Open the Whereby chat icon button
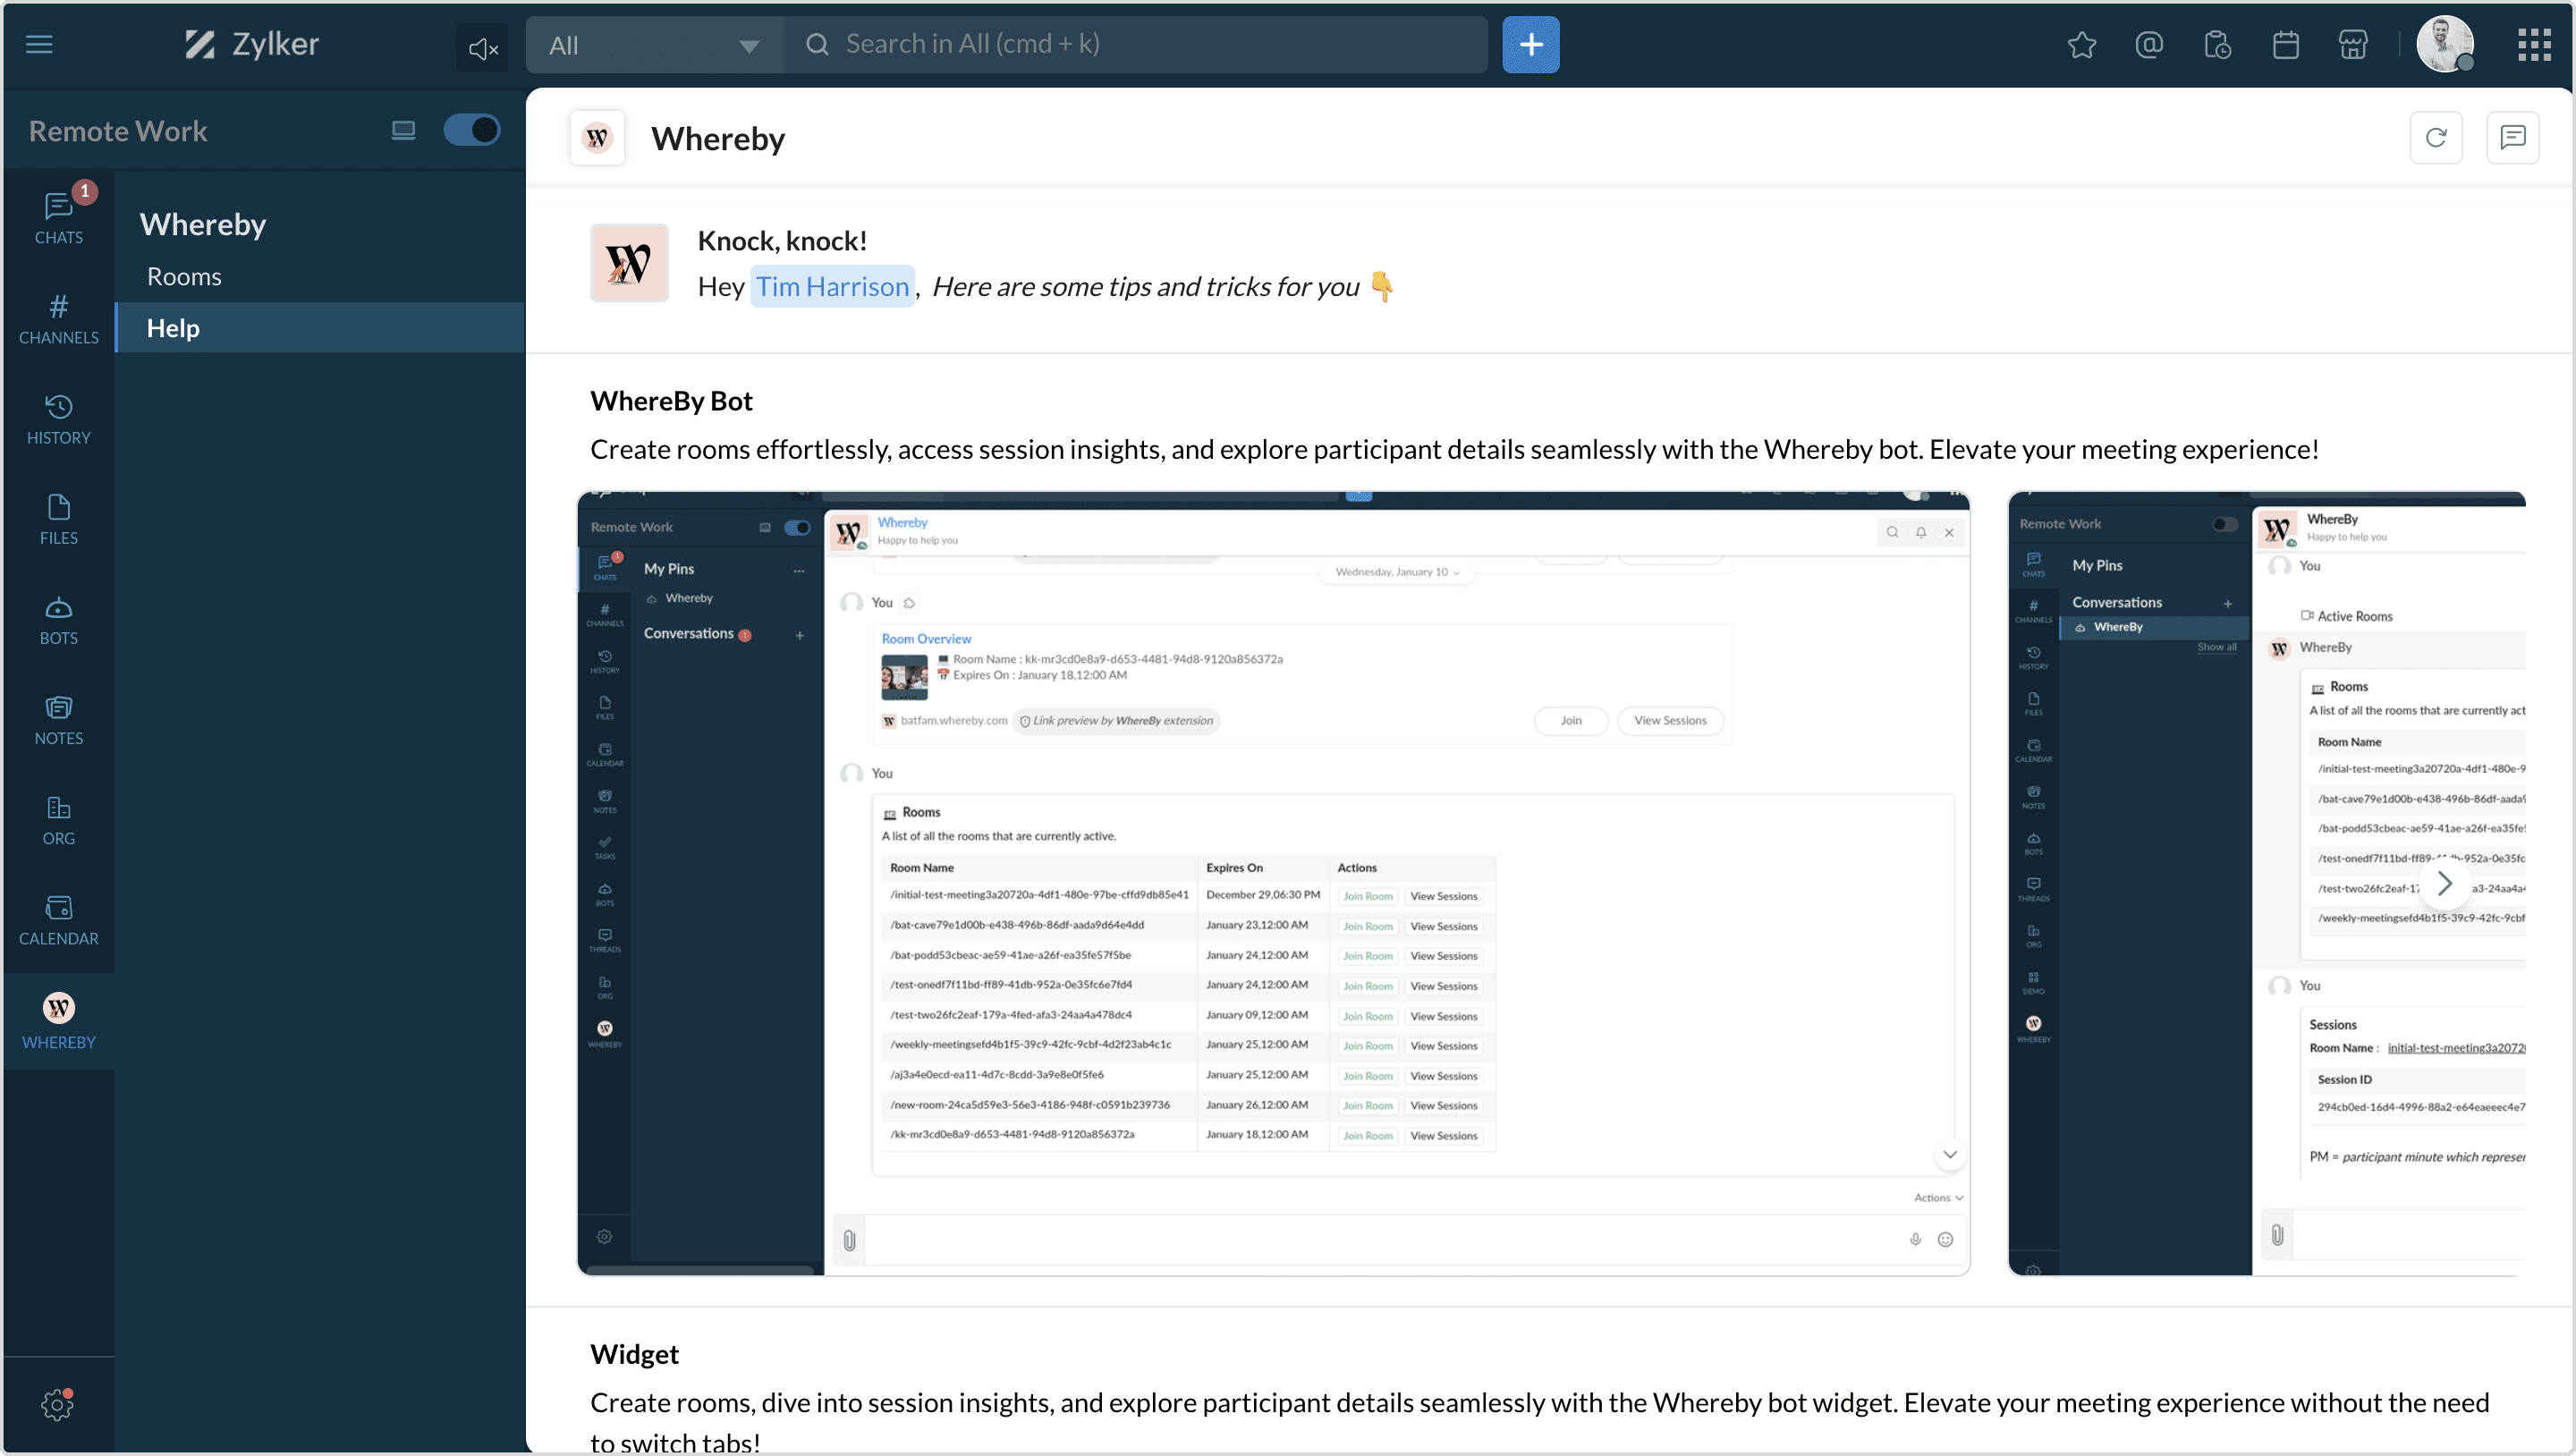The height and width of the screenshot is (1456, 2576). 2513,138
